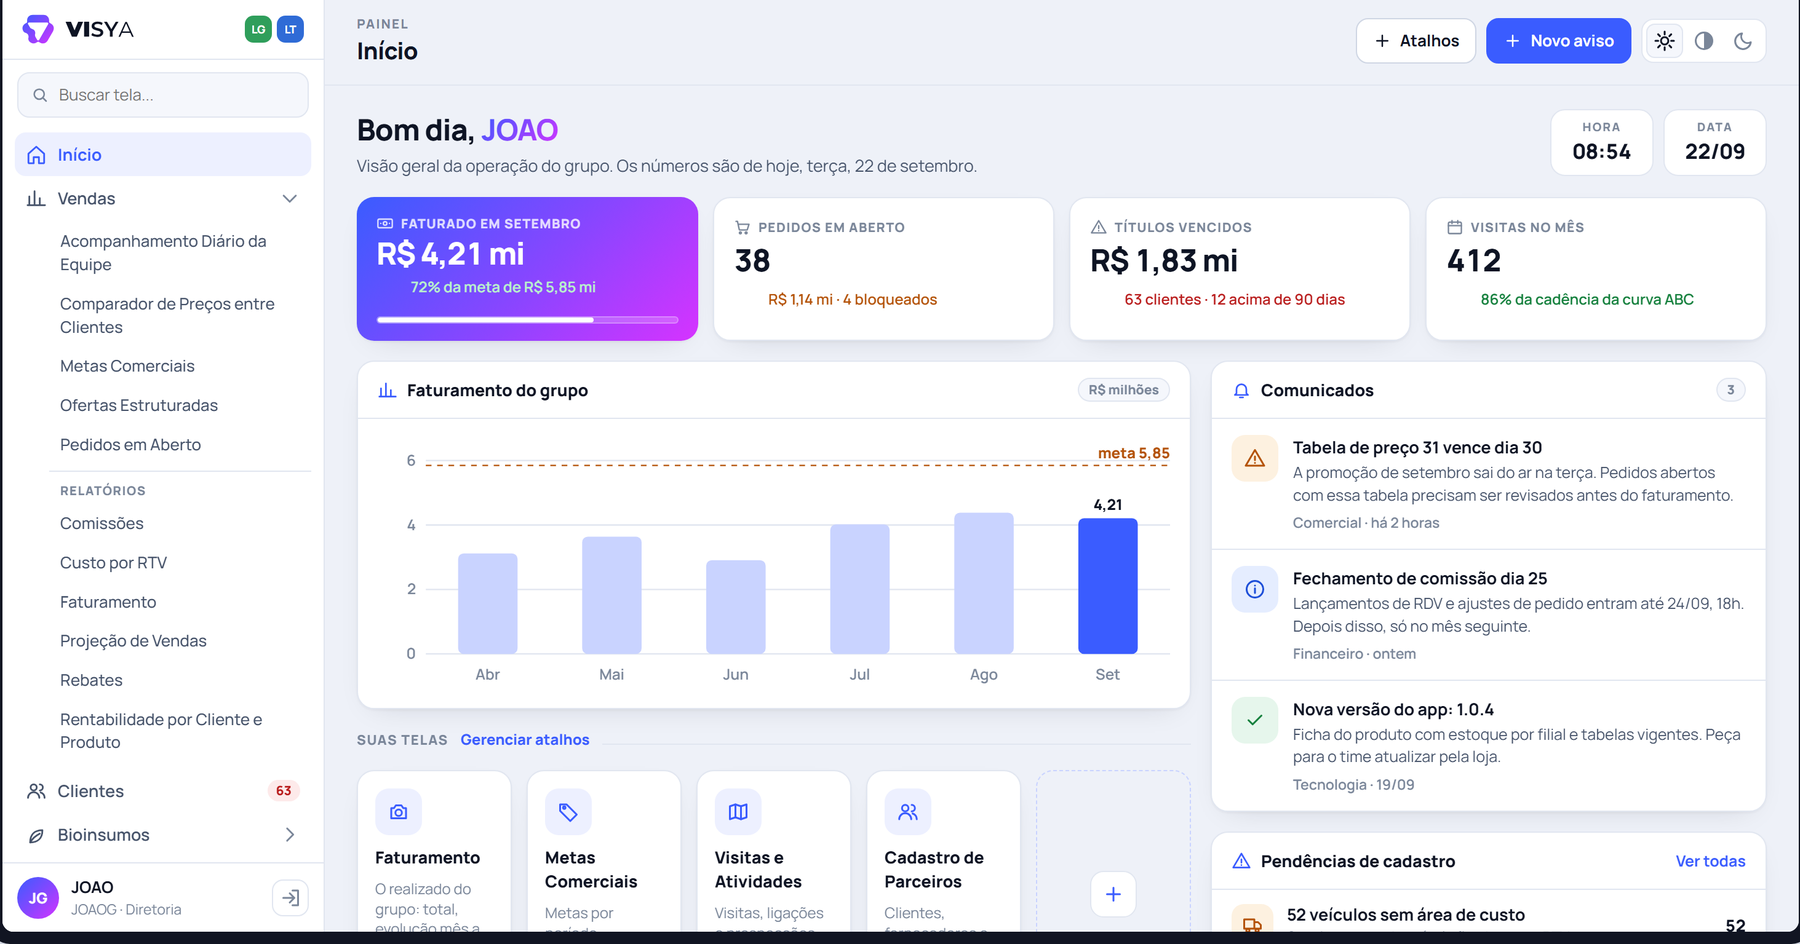
Task: Click the people icon on Cadastro de Parceiros card
Action: tap(908, 812)
